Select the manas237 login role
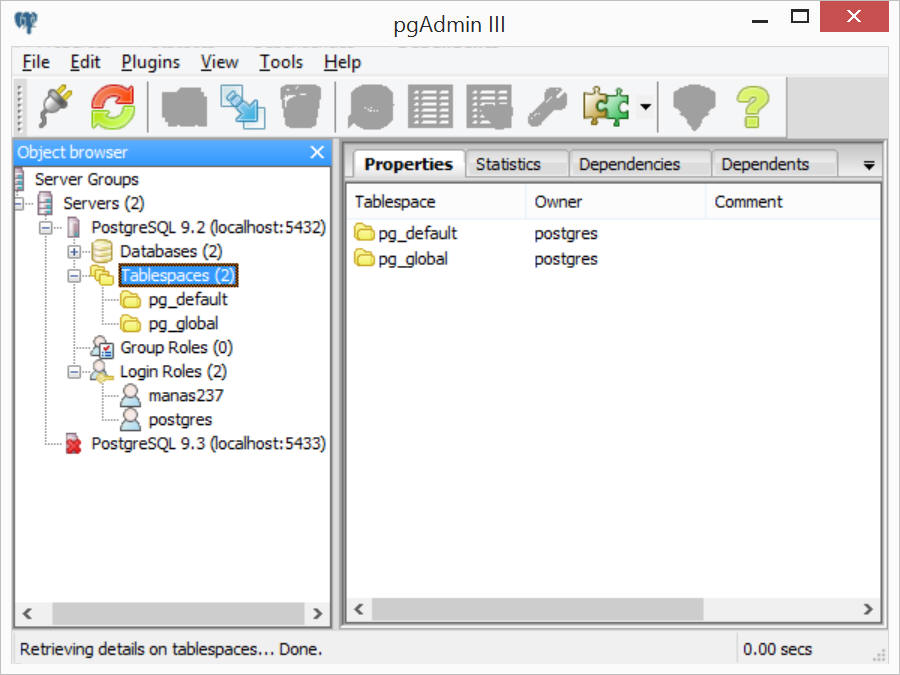This screenshot has height=675, width=900. point(186,395)
